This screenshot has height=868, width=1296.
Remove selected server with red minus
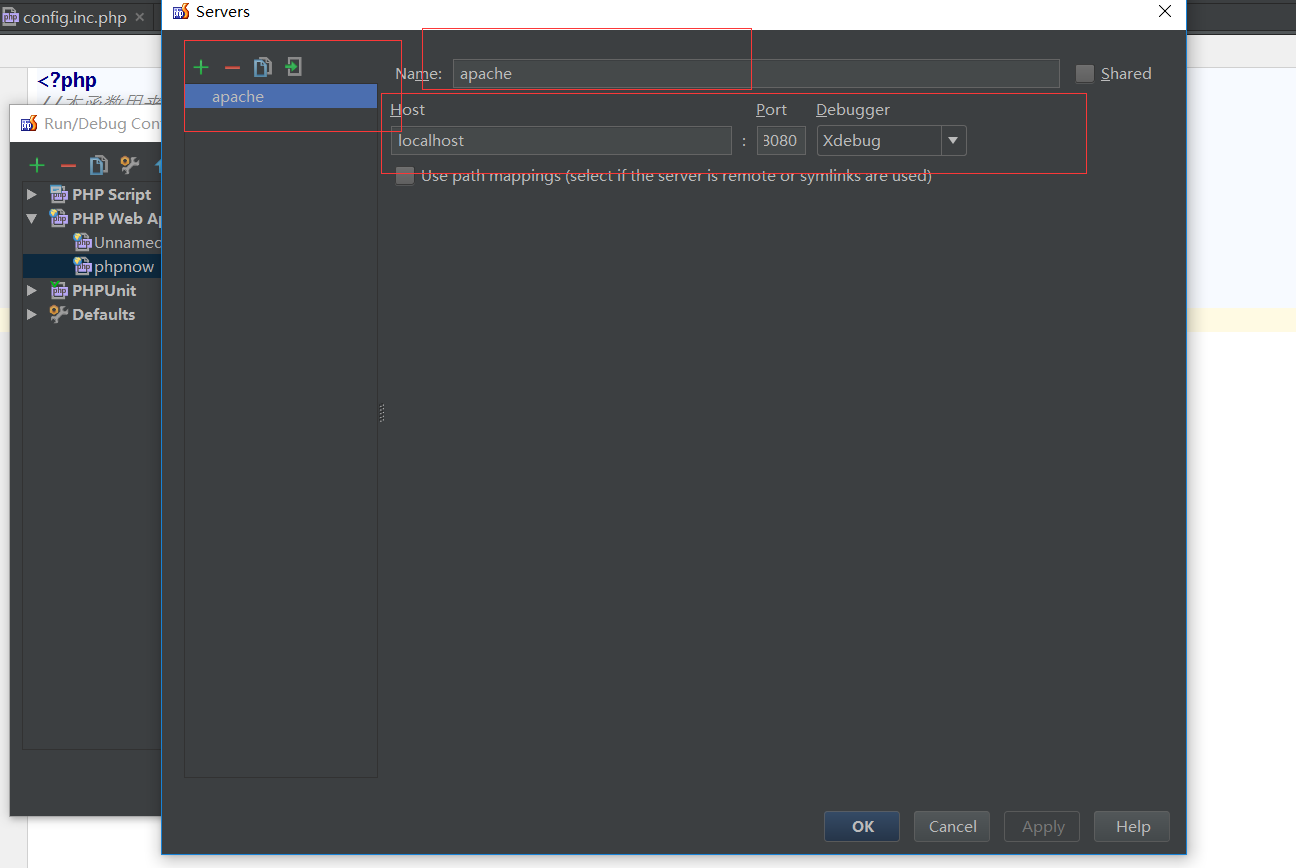click(x=232, y=67)
